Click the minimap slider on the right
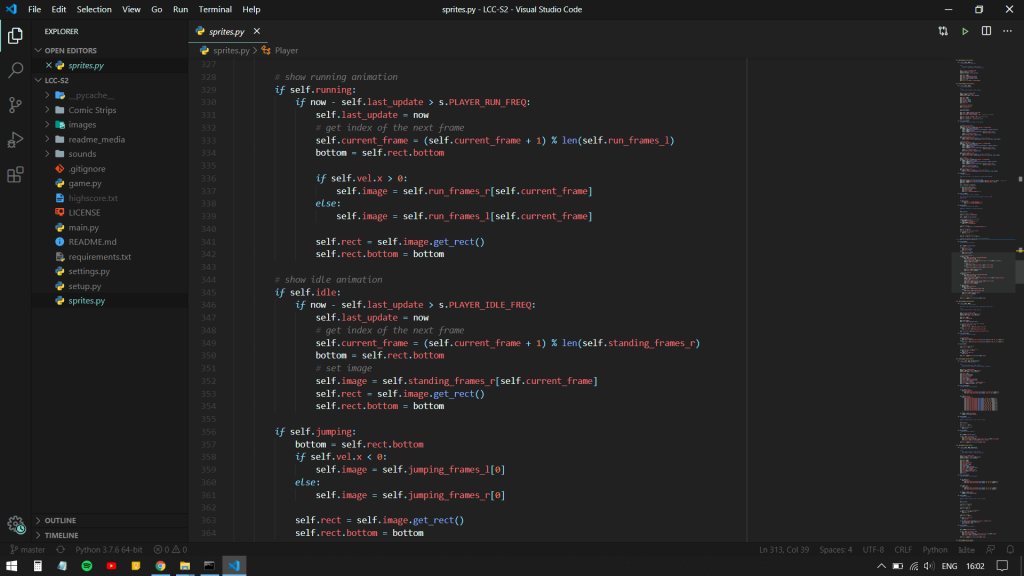The image size is (1024, 576). tap(984, 270)
